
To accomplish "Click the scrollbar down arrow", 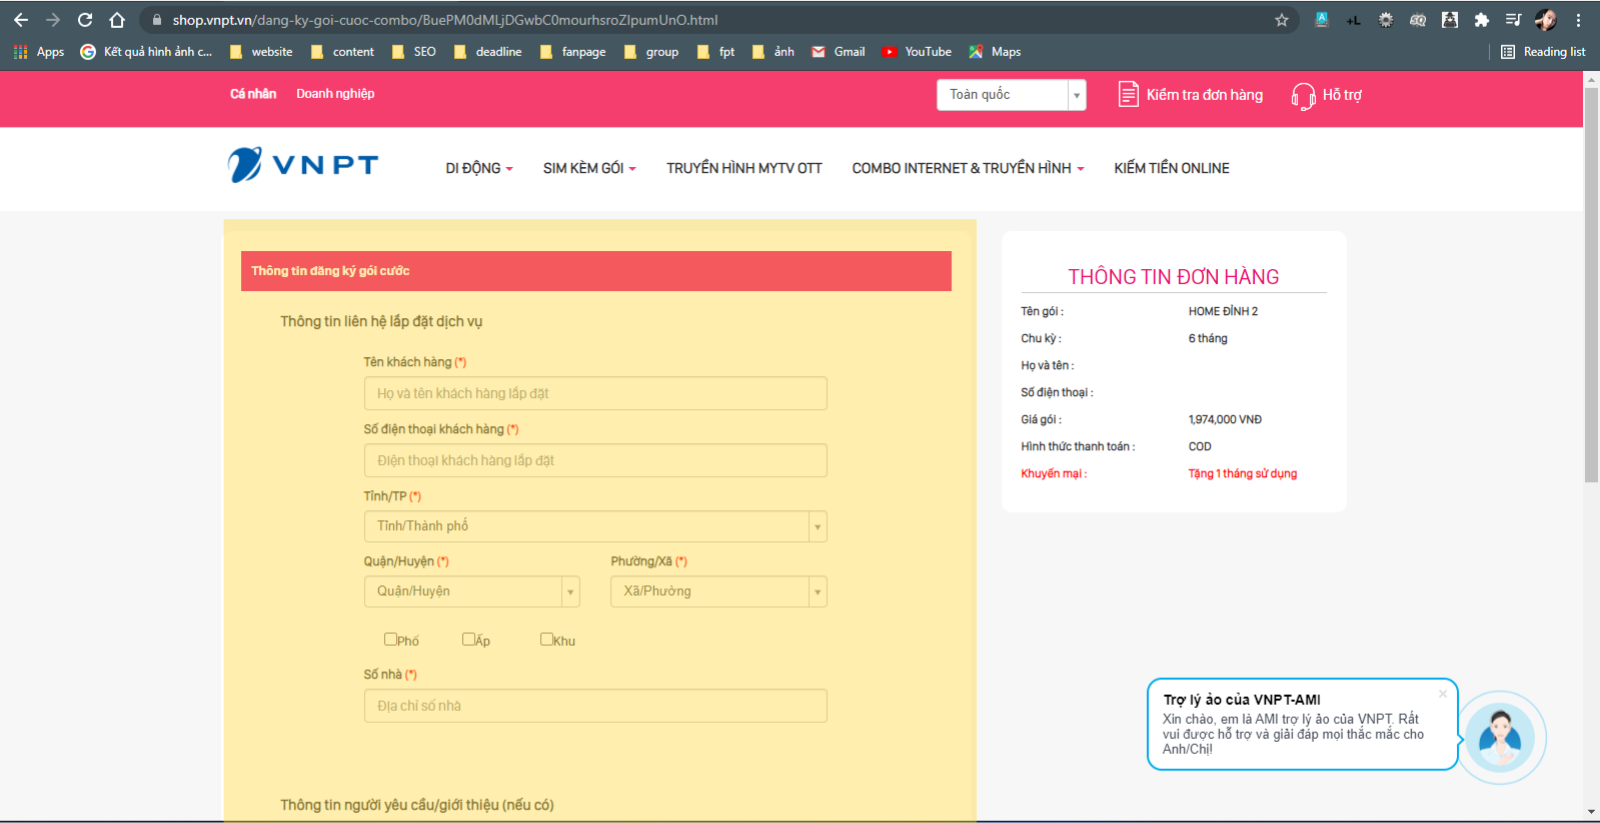I will (1591, 812).
